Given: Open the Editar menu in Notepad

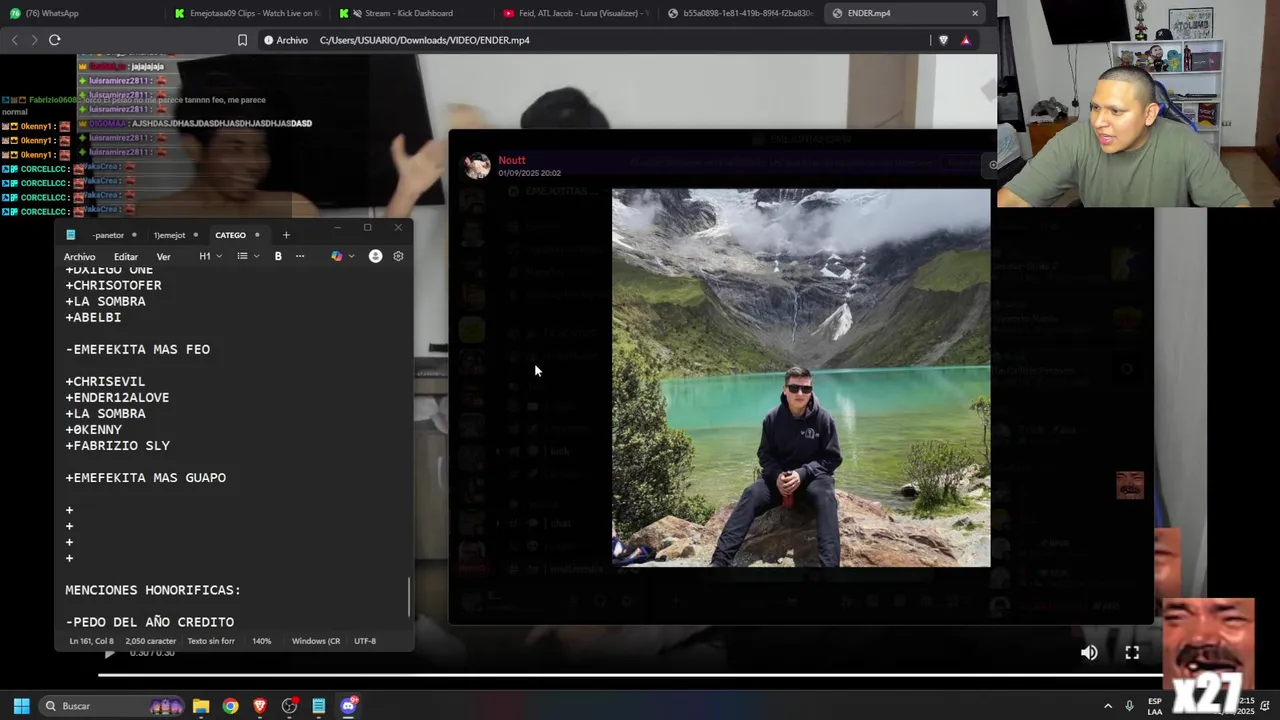Looking at the screenshot, I should click(126, 257).
